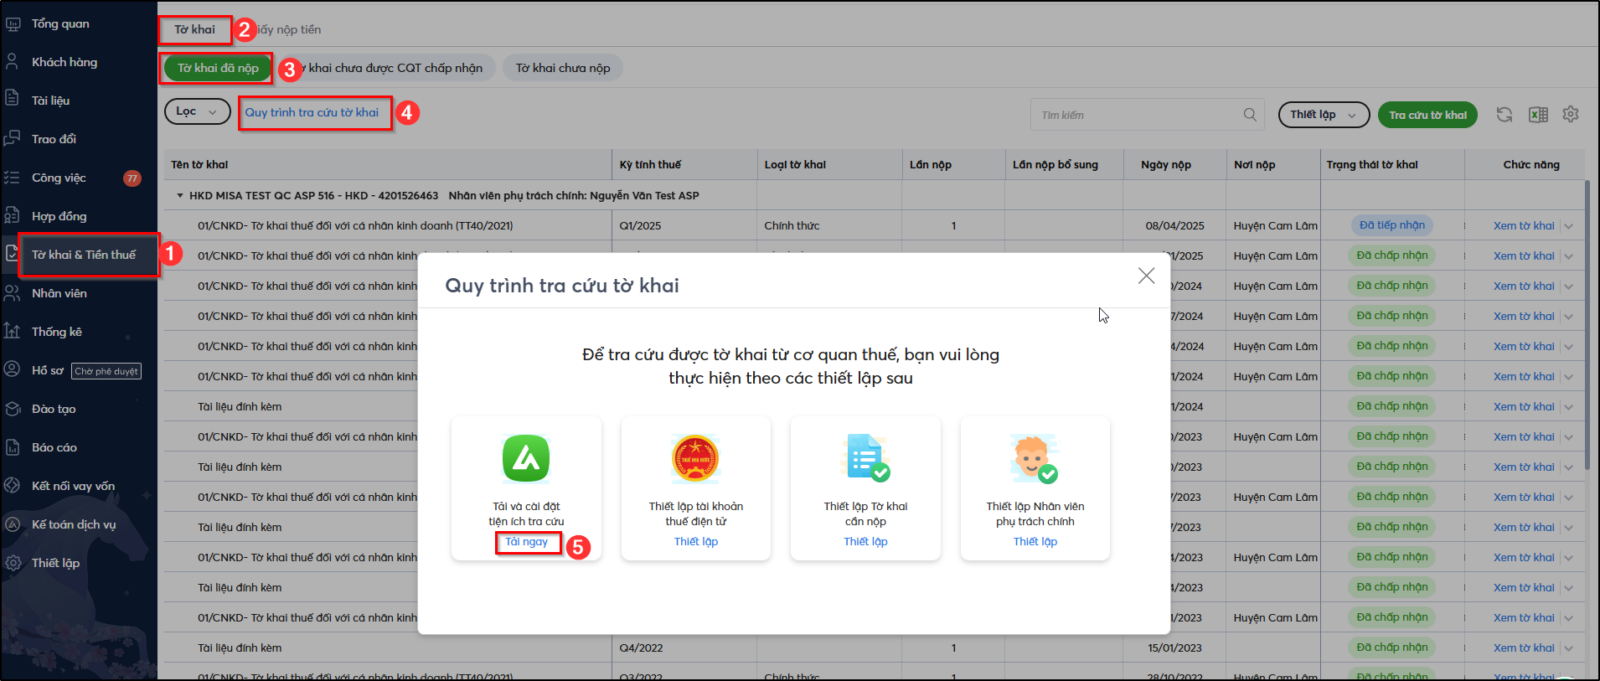Viewport: 1600px width, 681px height.
Task: Click the refresh icon in toolbar
Action: (x=1504, y=115)
